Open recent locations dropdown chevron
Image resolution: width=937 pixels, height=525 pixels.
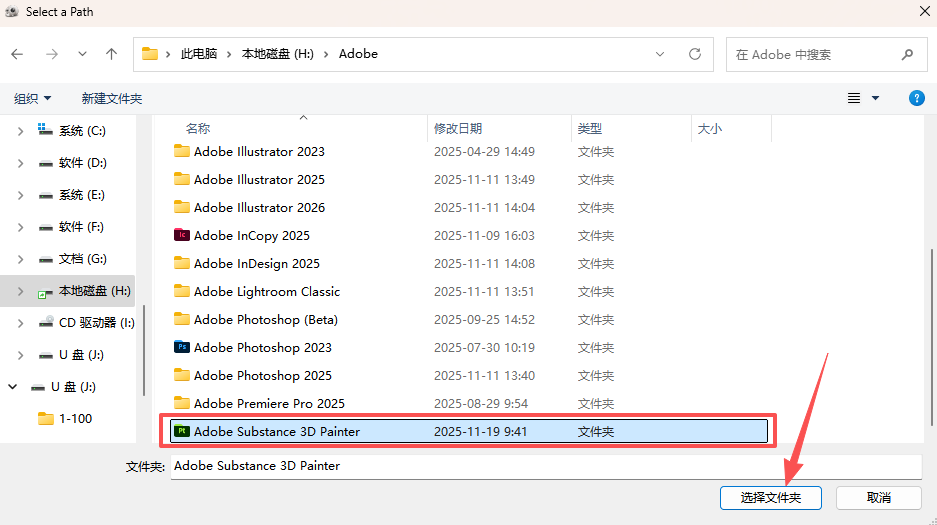[x=82, y=54]
